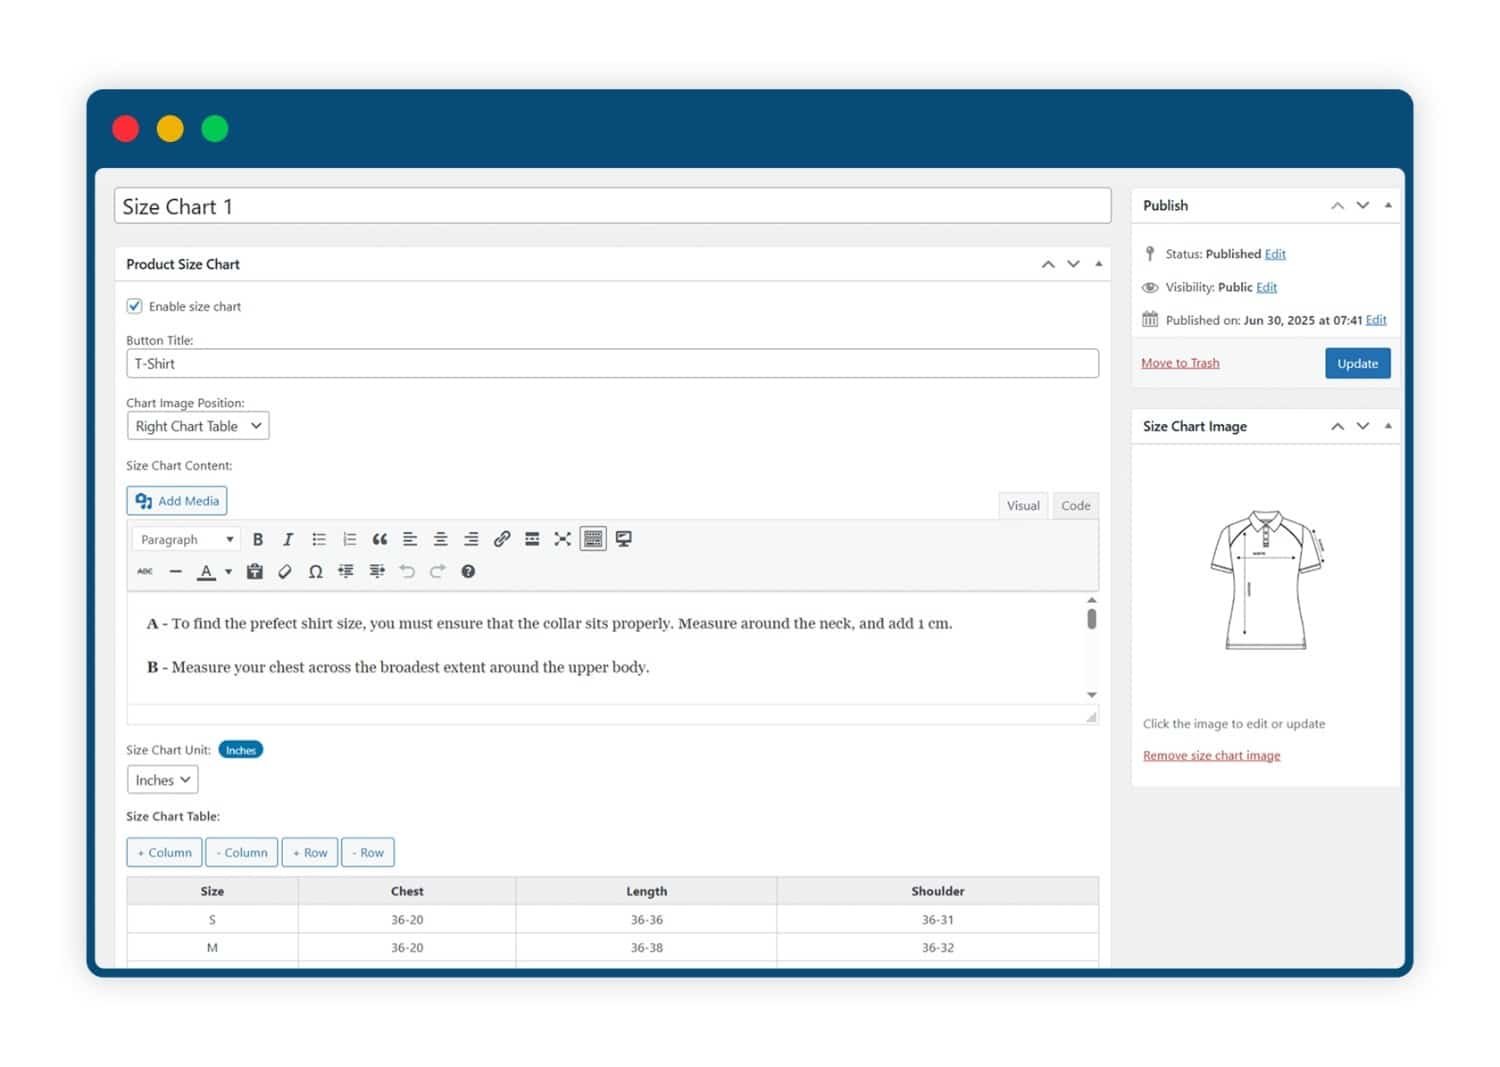Apply bold formatting in editor toolbar
Viewport: 1500px width, 1067px height.
point(258,539)
